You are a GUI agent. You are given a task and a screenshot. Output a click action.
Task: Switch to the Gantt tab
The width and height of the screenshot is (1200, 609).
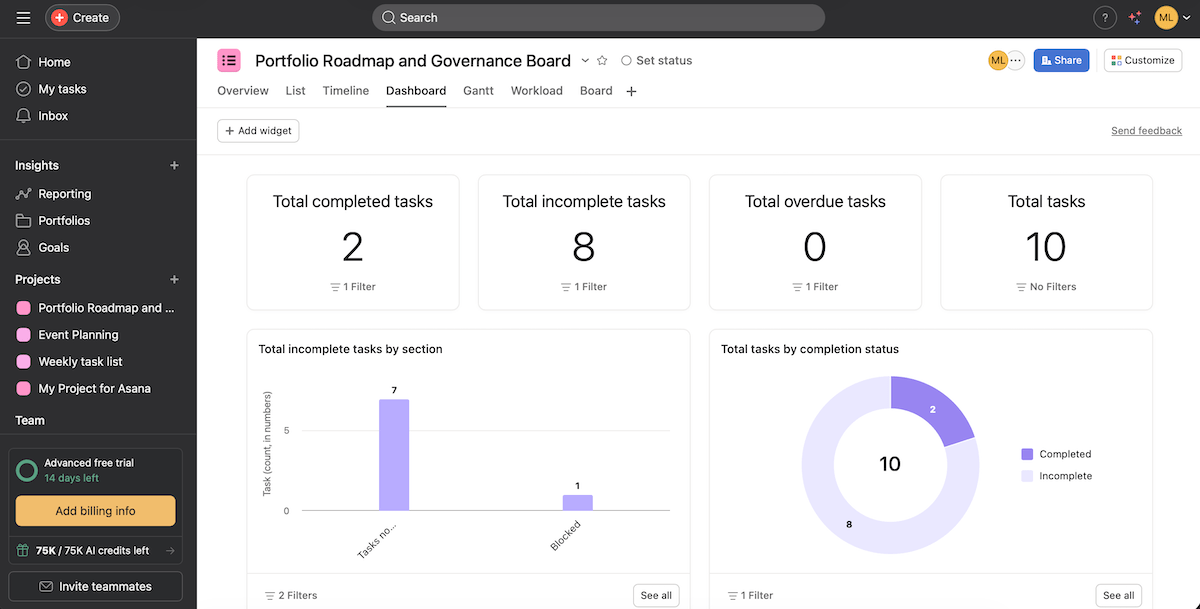478,90
